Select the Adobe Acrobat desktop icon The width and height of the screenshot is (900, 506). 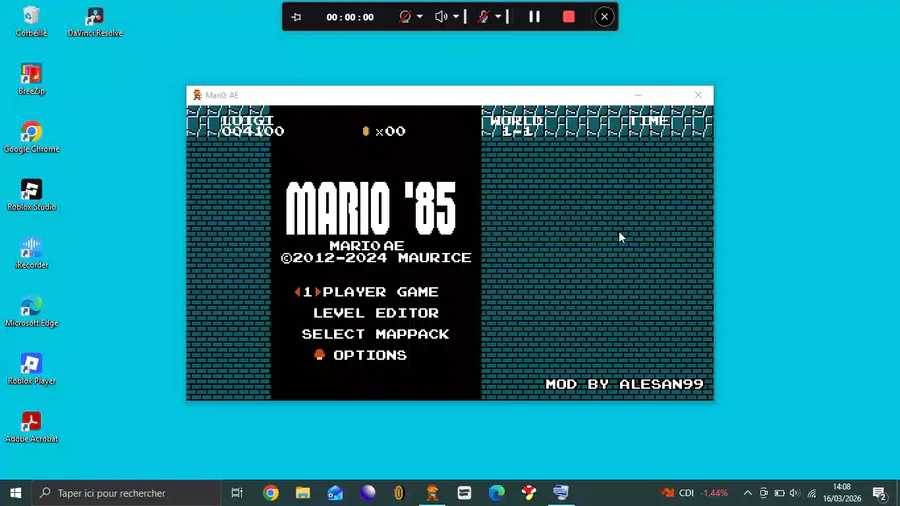(32, 427)
